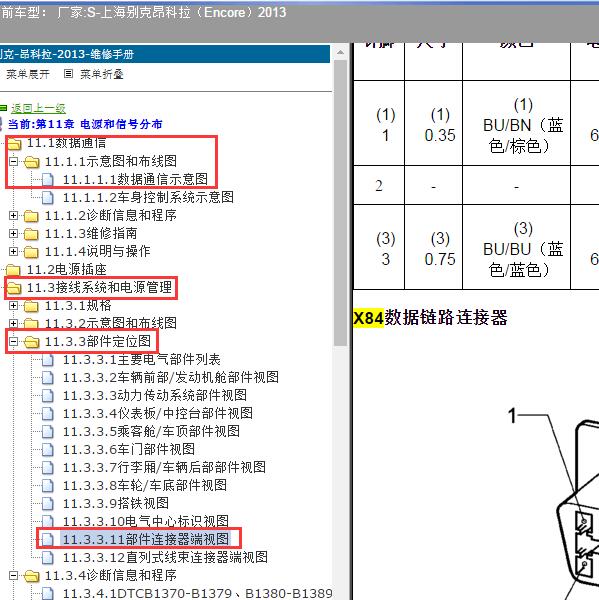Click the 当前:第11章 电源和信号分布 heading

click(85, 124)
